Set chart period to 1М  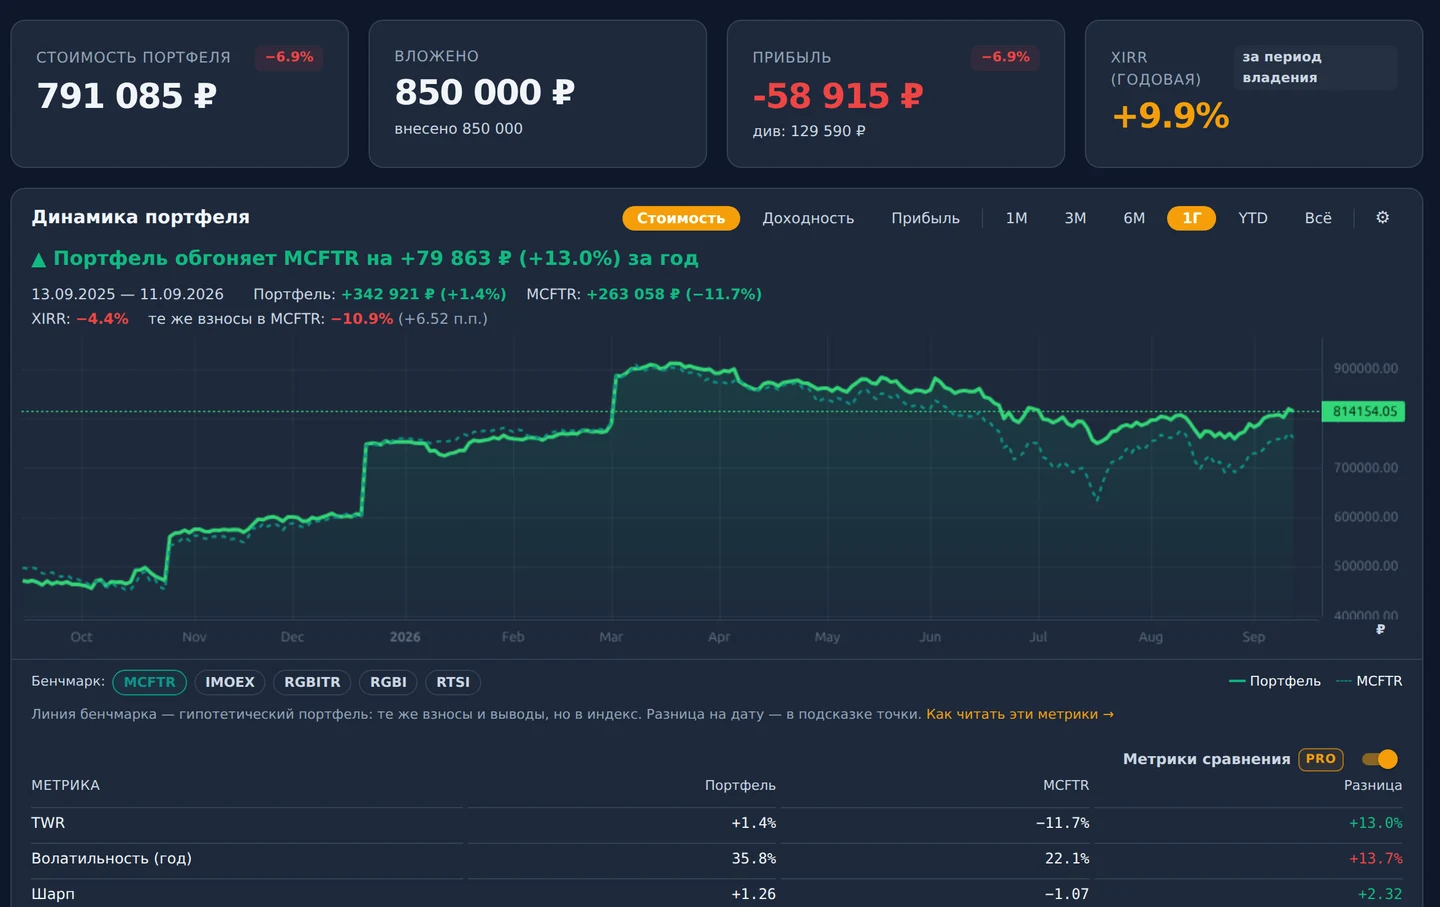1016,218
